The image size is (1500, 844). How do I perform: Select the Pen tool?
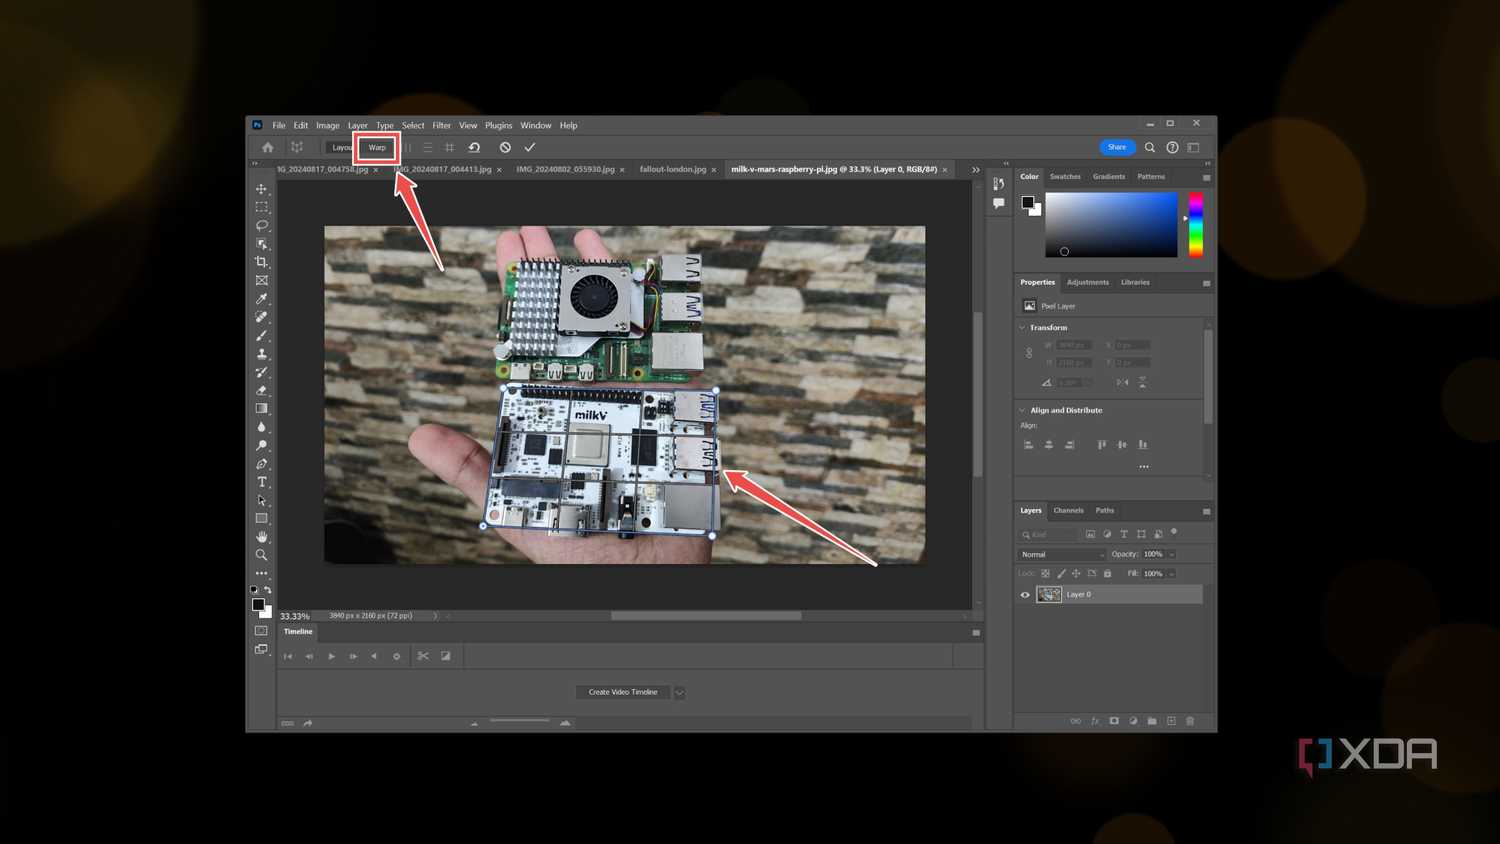point(262,464)
